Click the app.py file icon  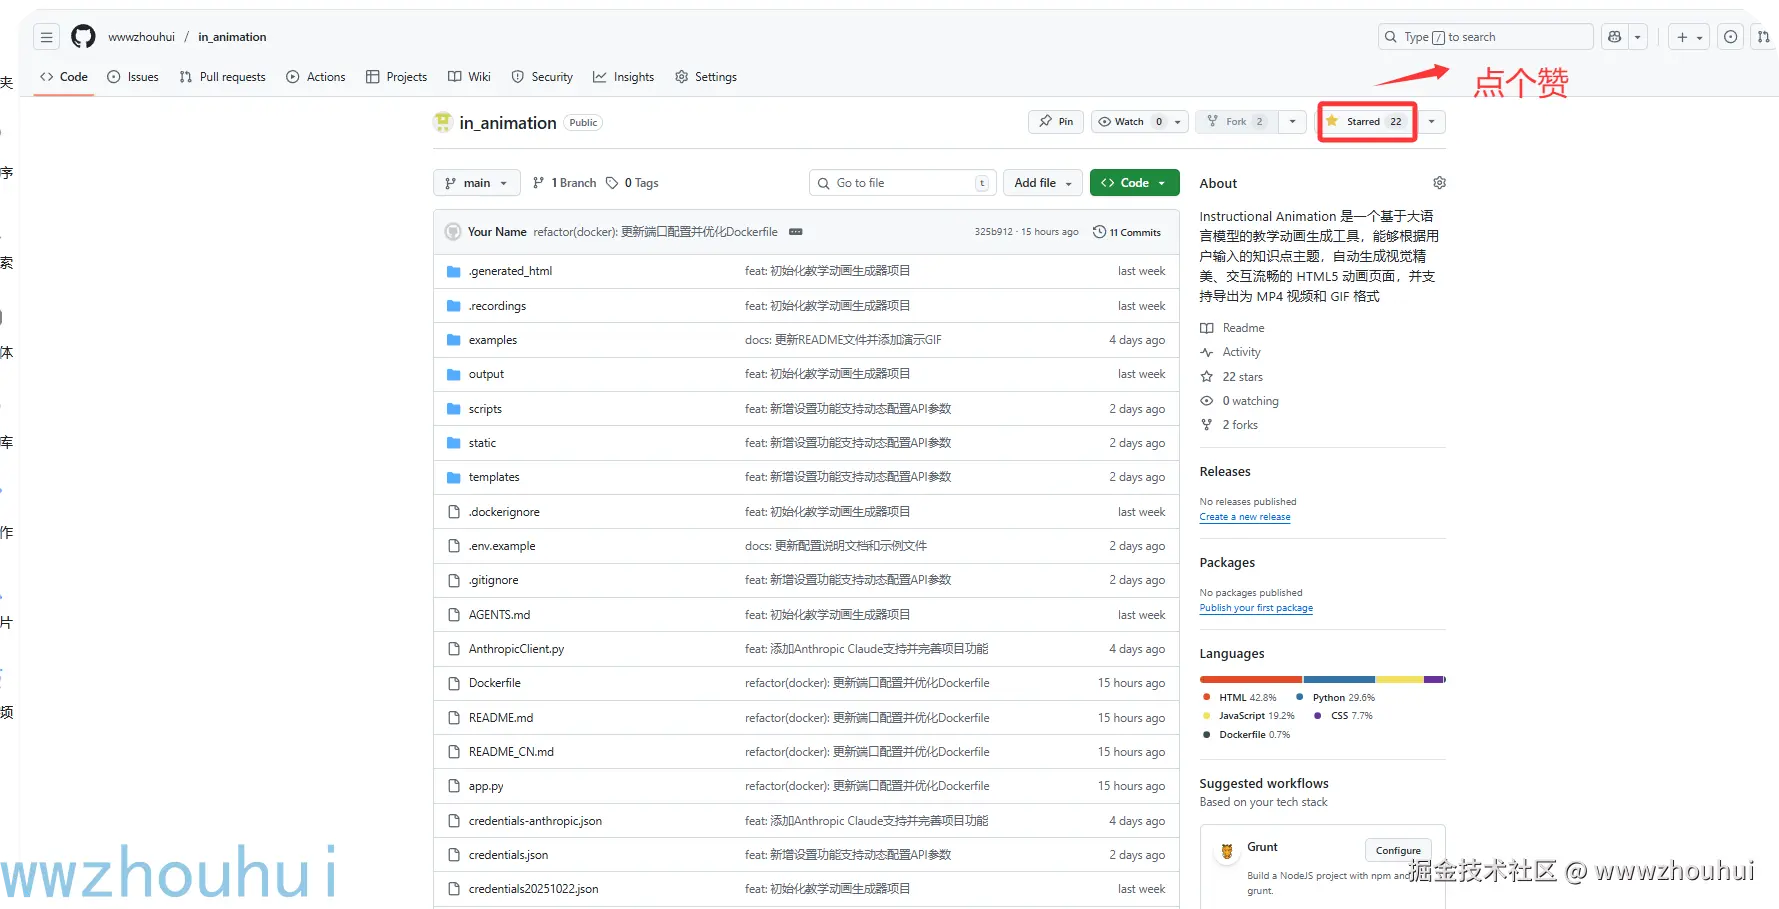click(x=454, y=786)
